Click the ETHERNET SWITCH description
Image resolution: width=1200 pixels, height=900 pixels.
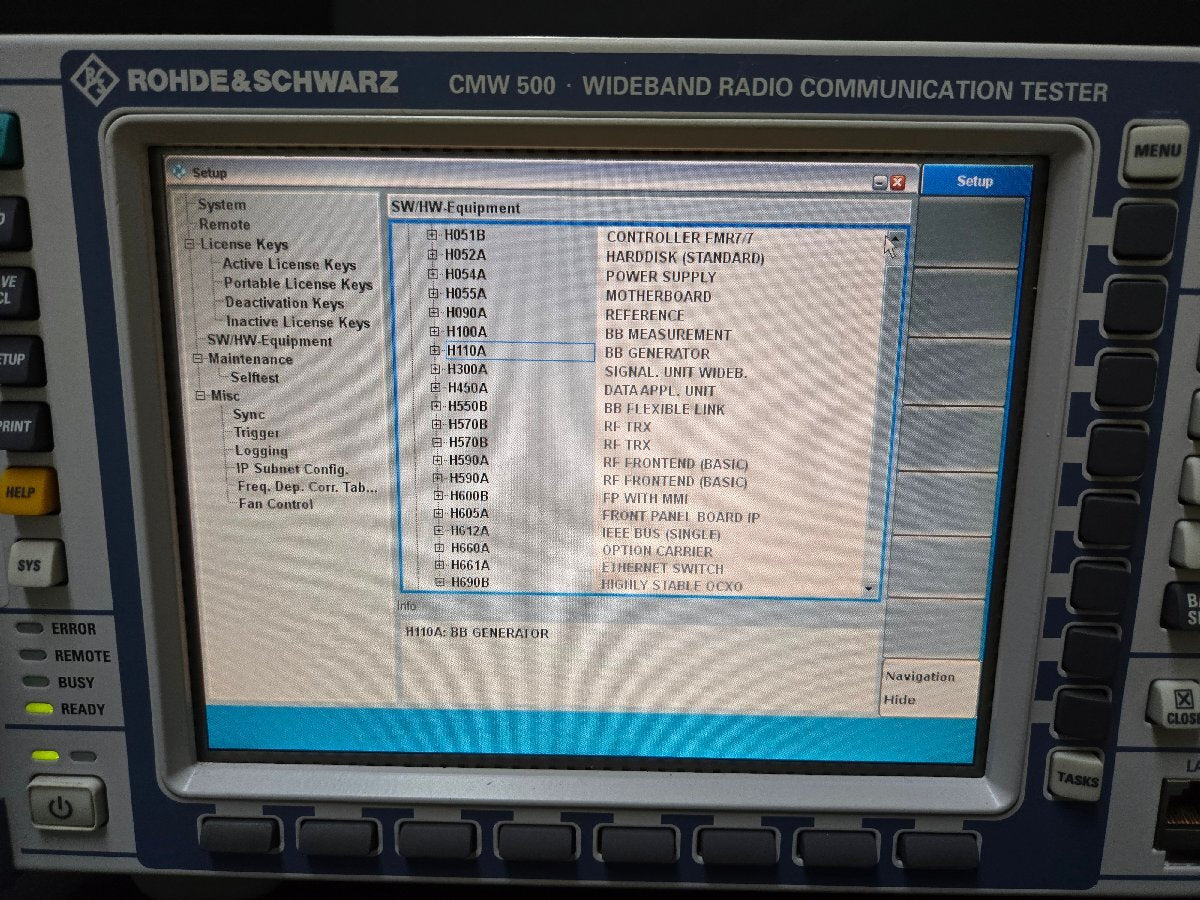(662, 568)
